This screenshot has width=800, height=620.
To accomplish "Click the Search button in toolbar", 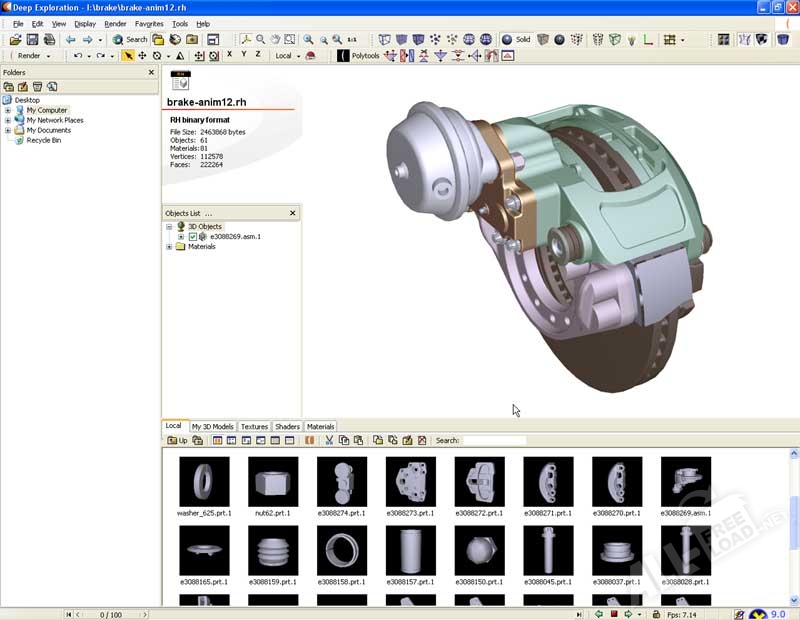I will [130, 40].
